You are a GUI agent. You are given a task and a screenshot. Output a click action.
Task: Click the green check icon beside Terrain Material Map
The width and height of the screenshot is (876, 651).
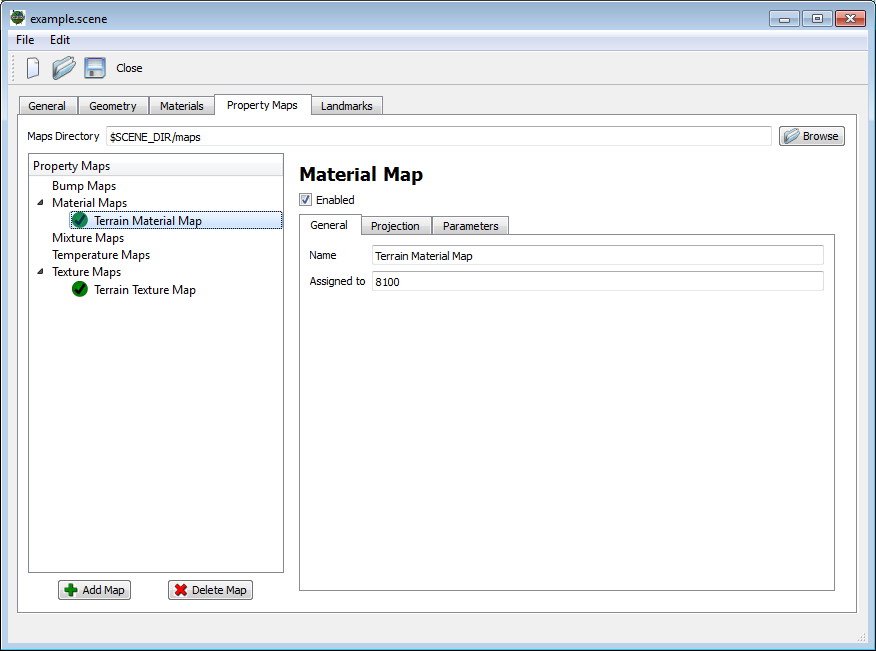tap(80, 221)
